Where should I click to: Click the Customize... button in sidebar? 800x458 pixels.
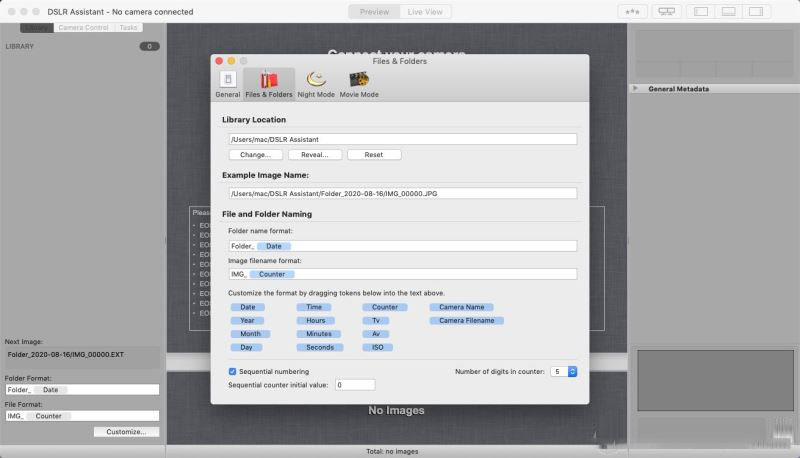pyautogui.click(x=126, y=431)
